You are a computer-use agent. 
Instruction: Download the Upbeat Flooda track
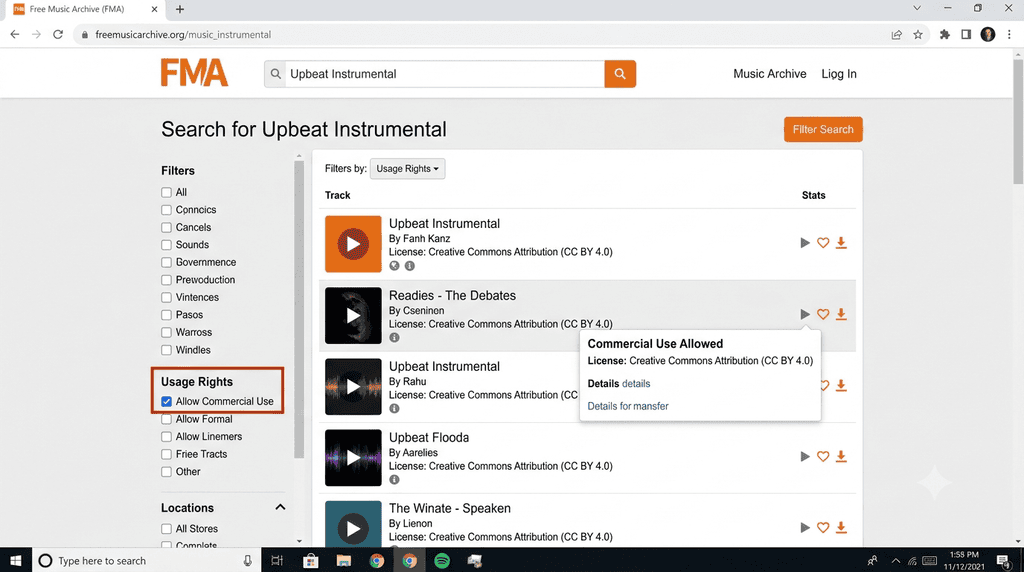(x=841, y=456)
